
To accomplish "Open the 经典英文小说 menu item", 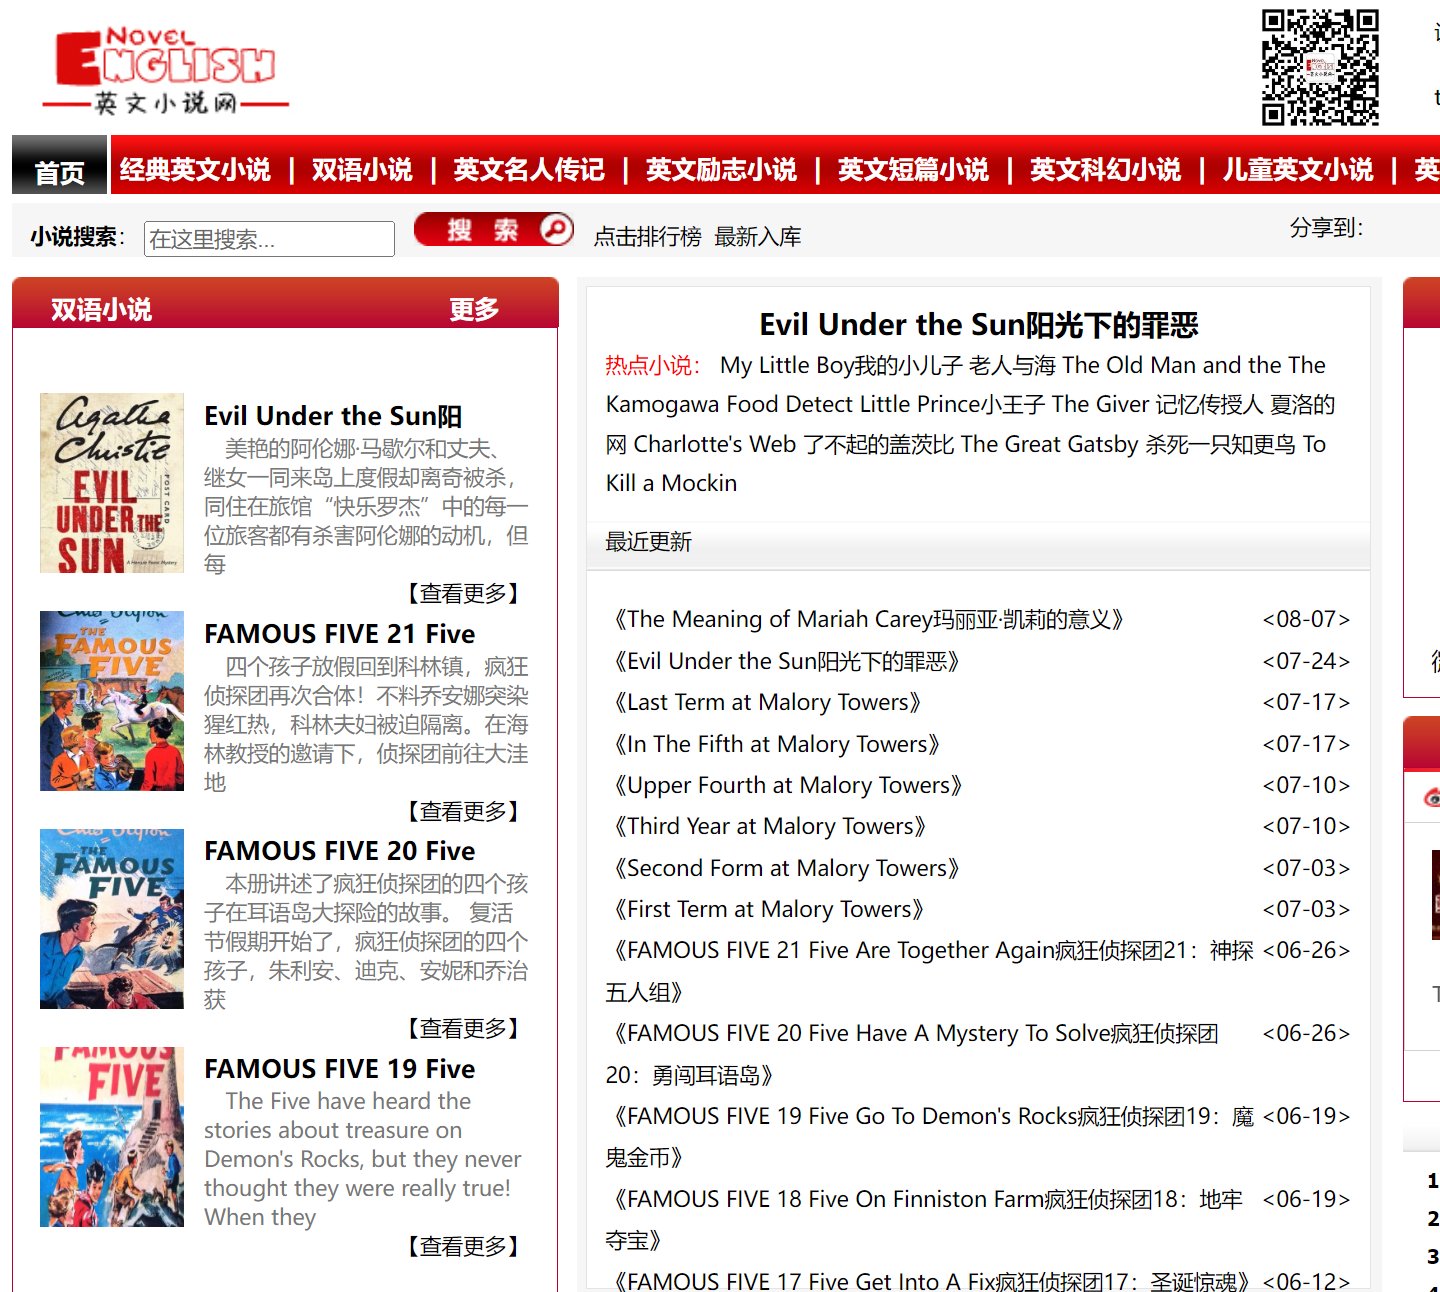I will [195, 170].
